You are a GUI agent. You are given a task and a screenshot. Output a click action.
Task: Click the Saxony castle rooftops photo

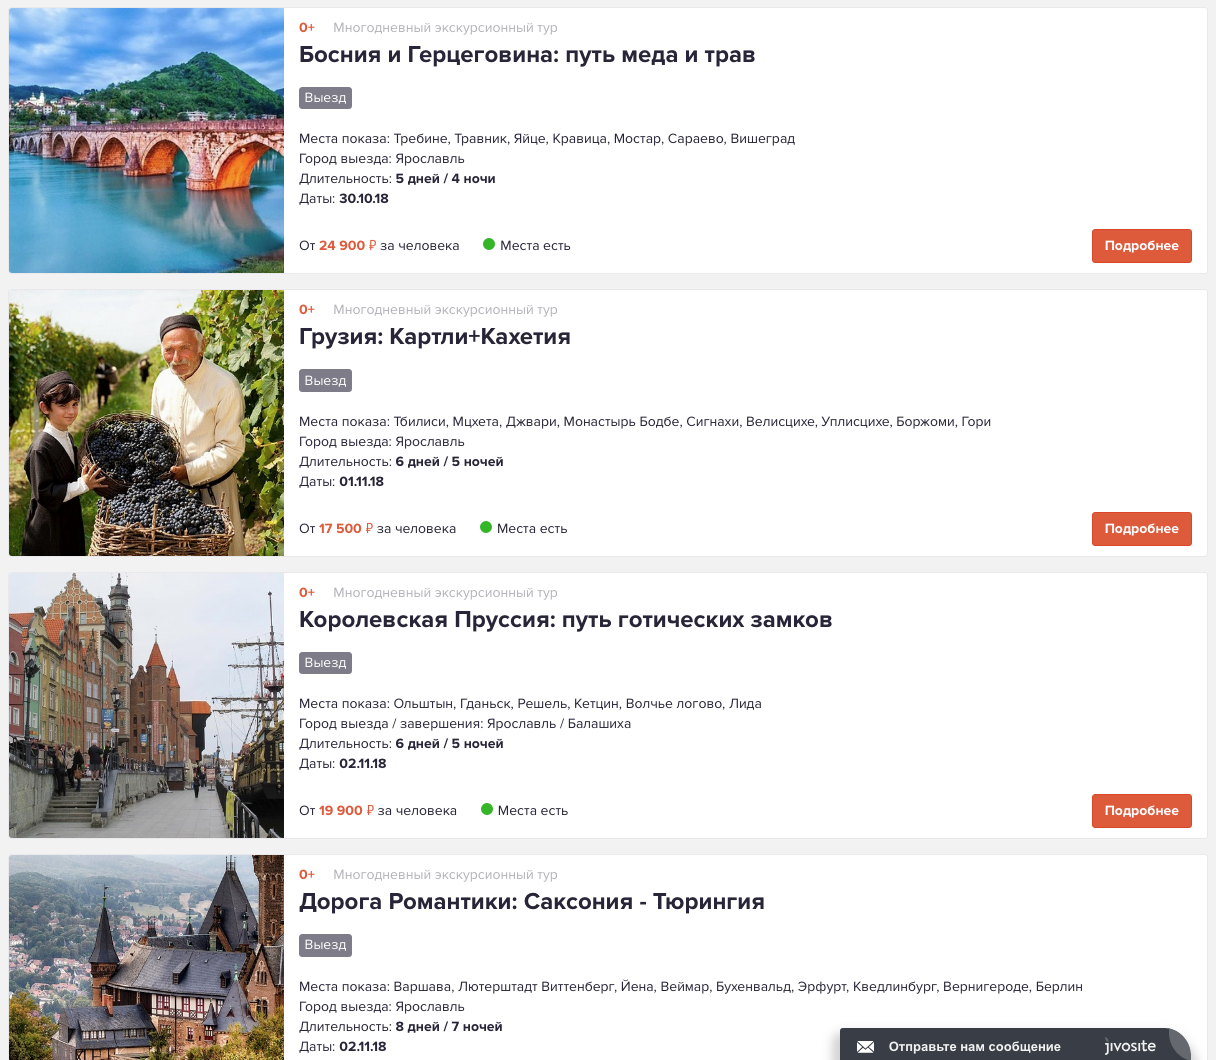(146, 957)
